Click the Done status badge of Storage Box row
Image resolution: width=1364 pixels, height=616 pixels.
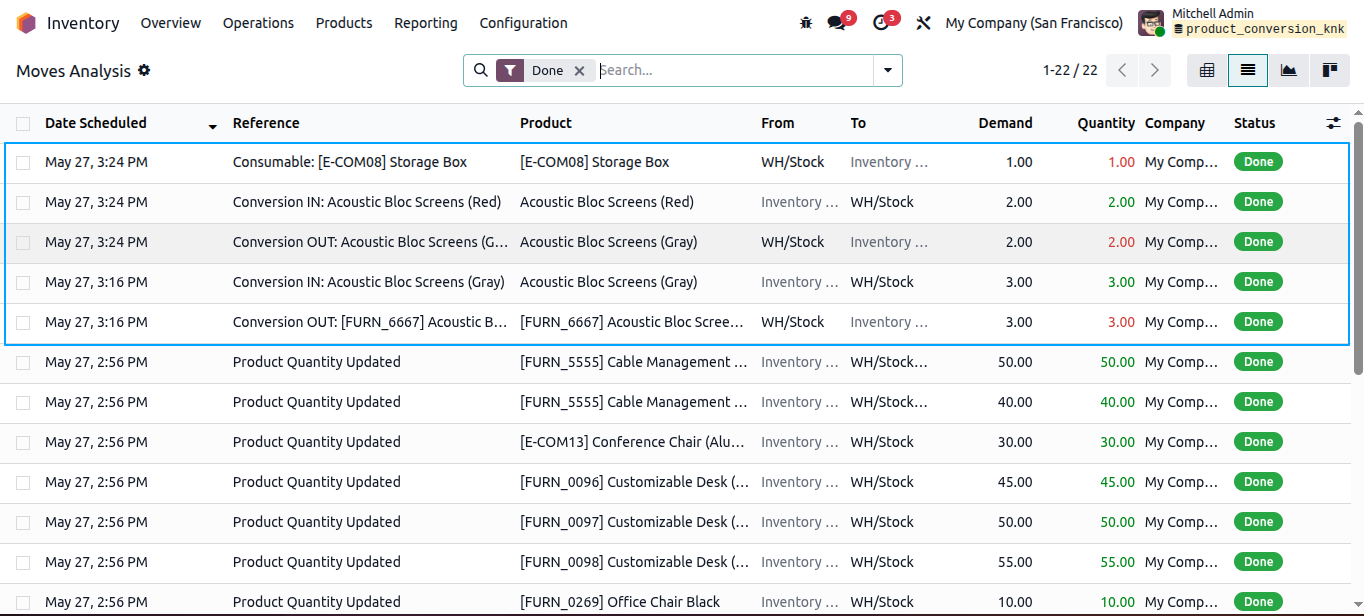1258,162
